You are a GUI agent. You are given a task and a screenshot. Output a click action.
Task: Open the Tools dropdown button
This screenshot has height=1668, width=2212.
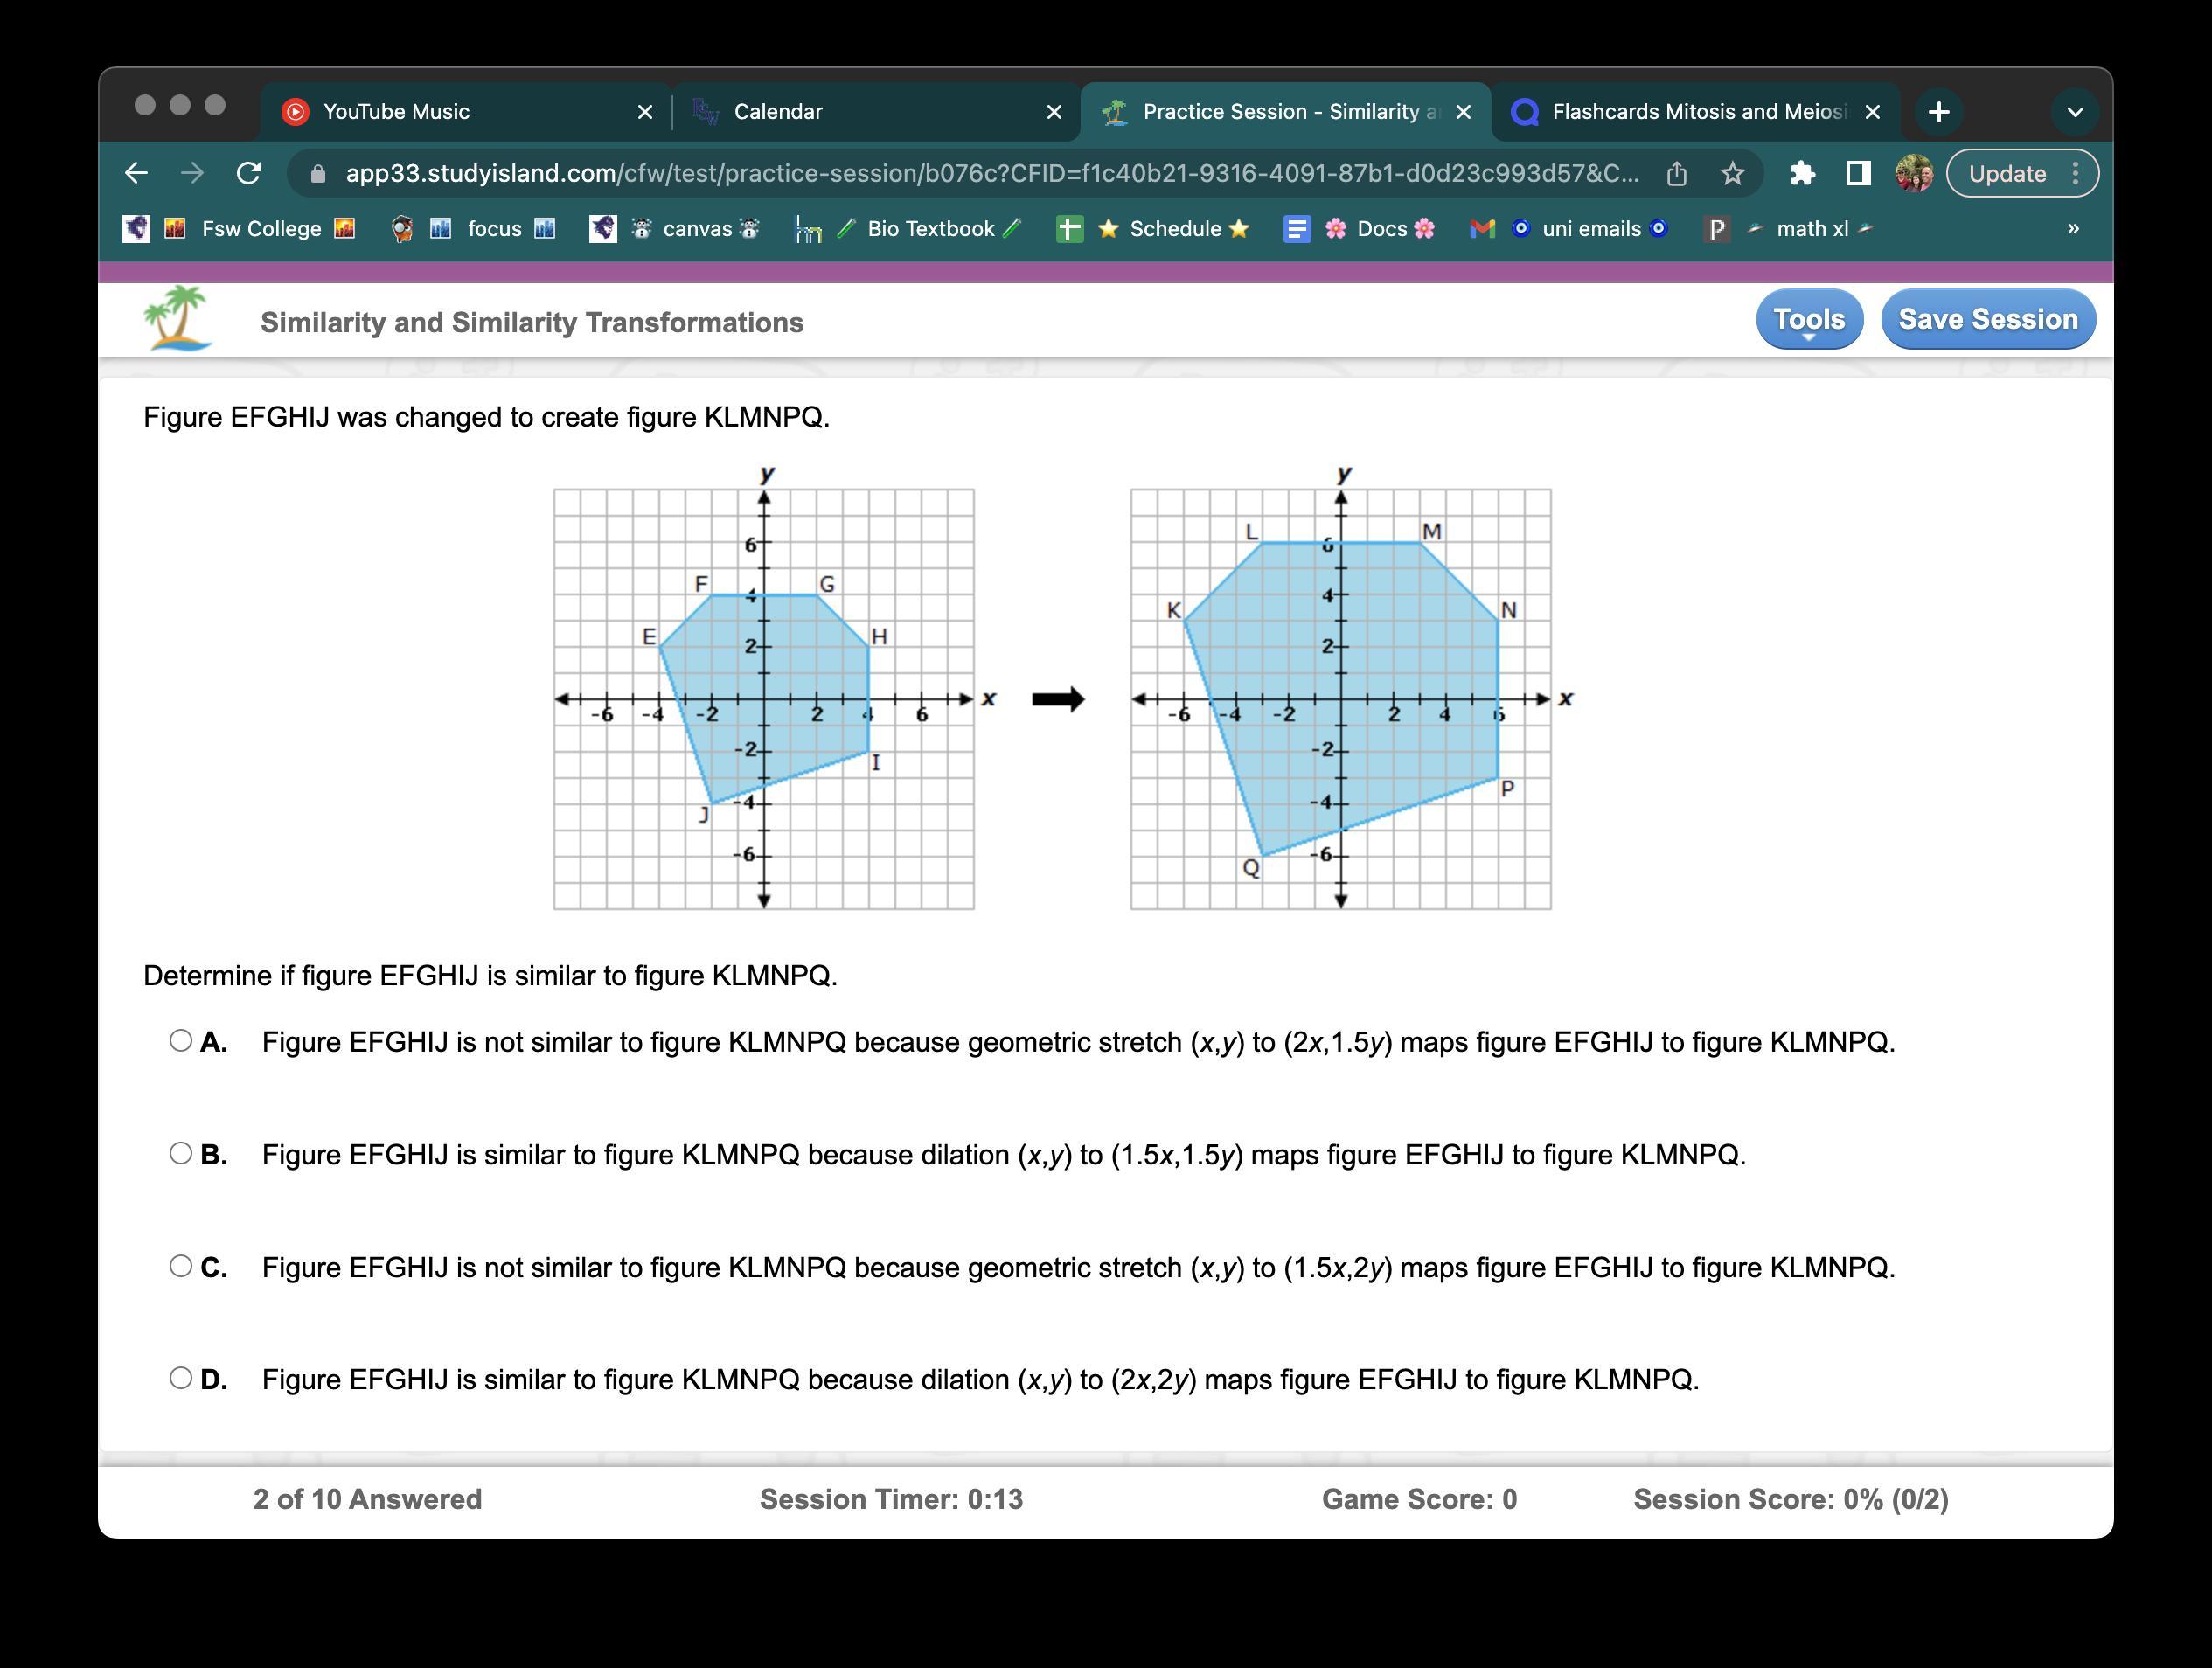(x=1808, y=320)
